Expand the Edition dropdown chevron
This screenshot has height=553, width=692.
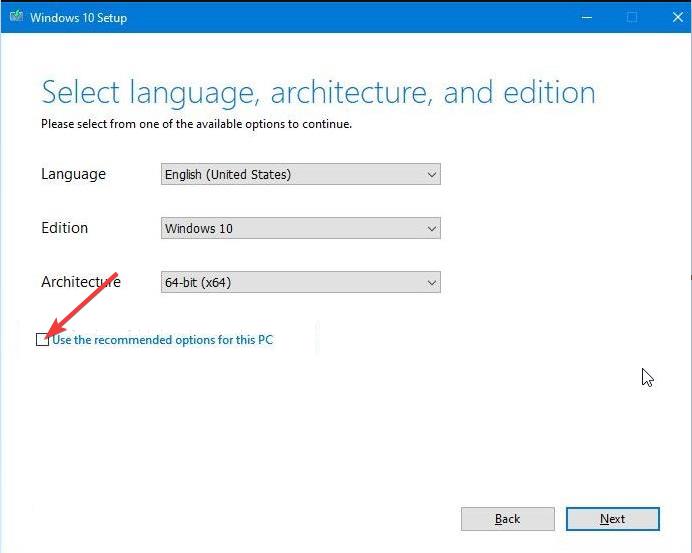pos(432,228)
